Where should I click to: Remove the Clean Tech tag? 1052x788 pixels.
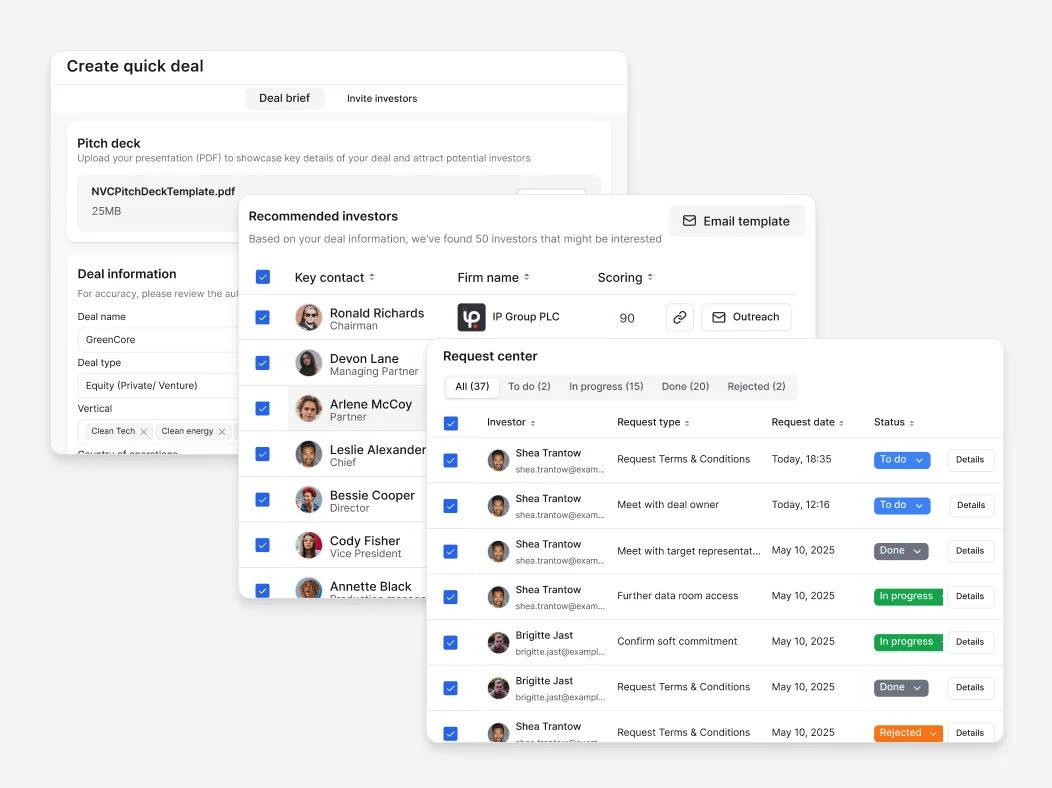144,432
